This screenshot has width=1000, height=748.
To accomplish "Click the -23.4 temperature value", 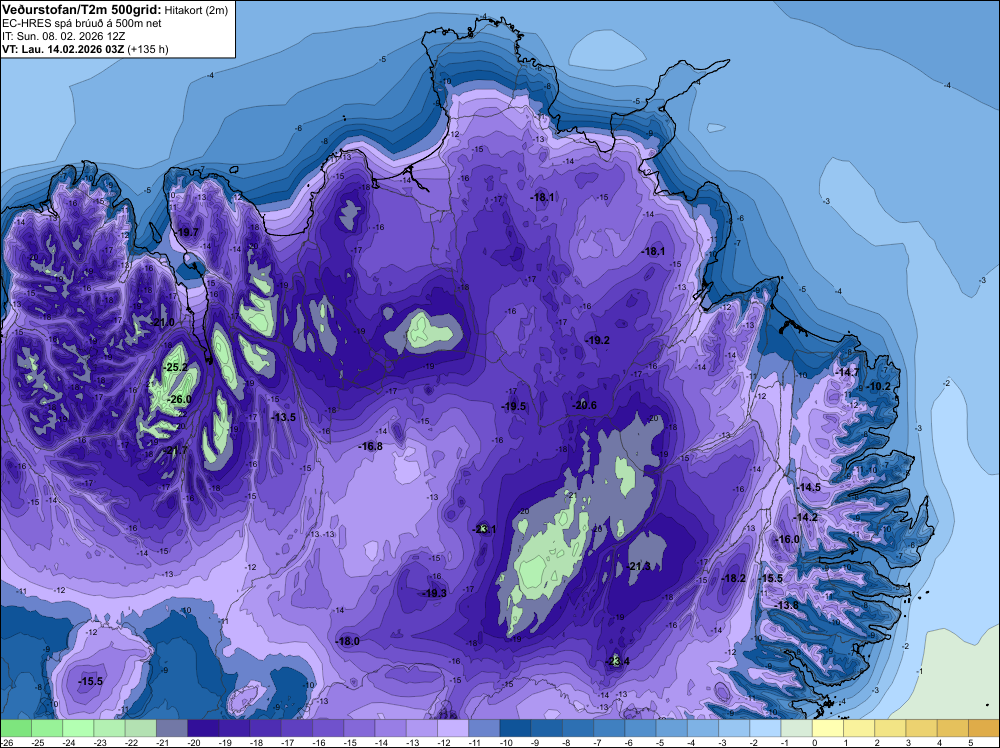I will coord(617,661).
